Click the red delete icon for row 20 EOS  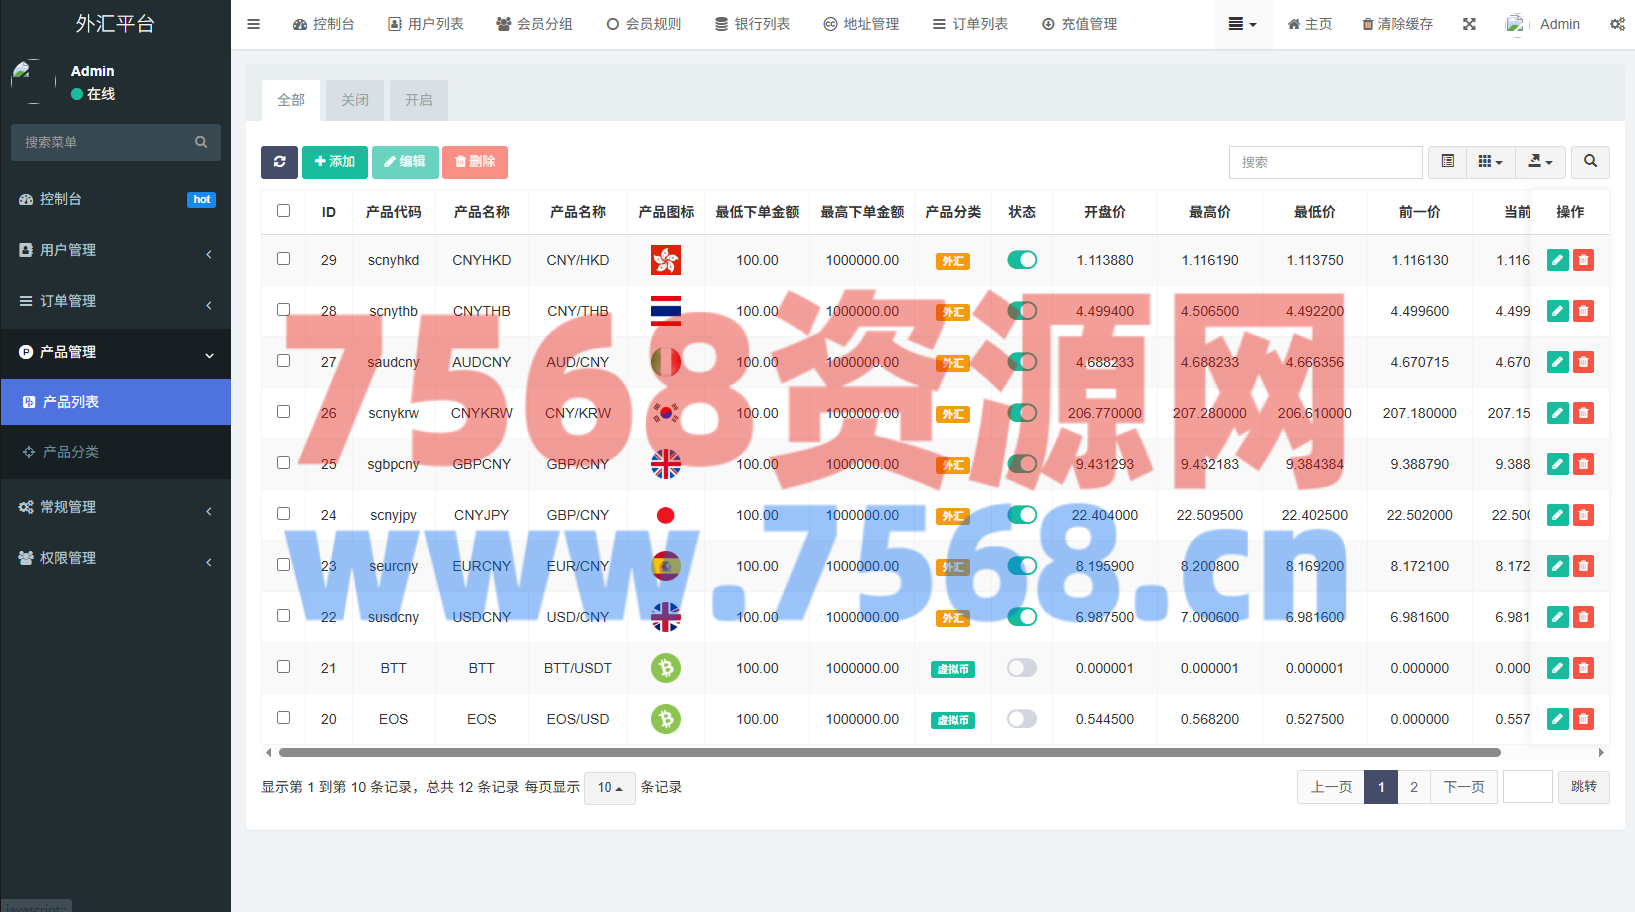coord(1583,719)
